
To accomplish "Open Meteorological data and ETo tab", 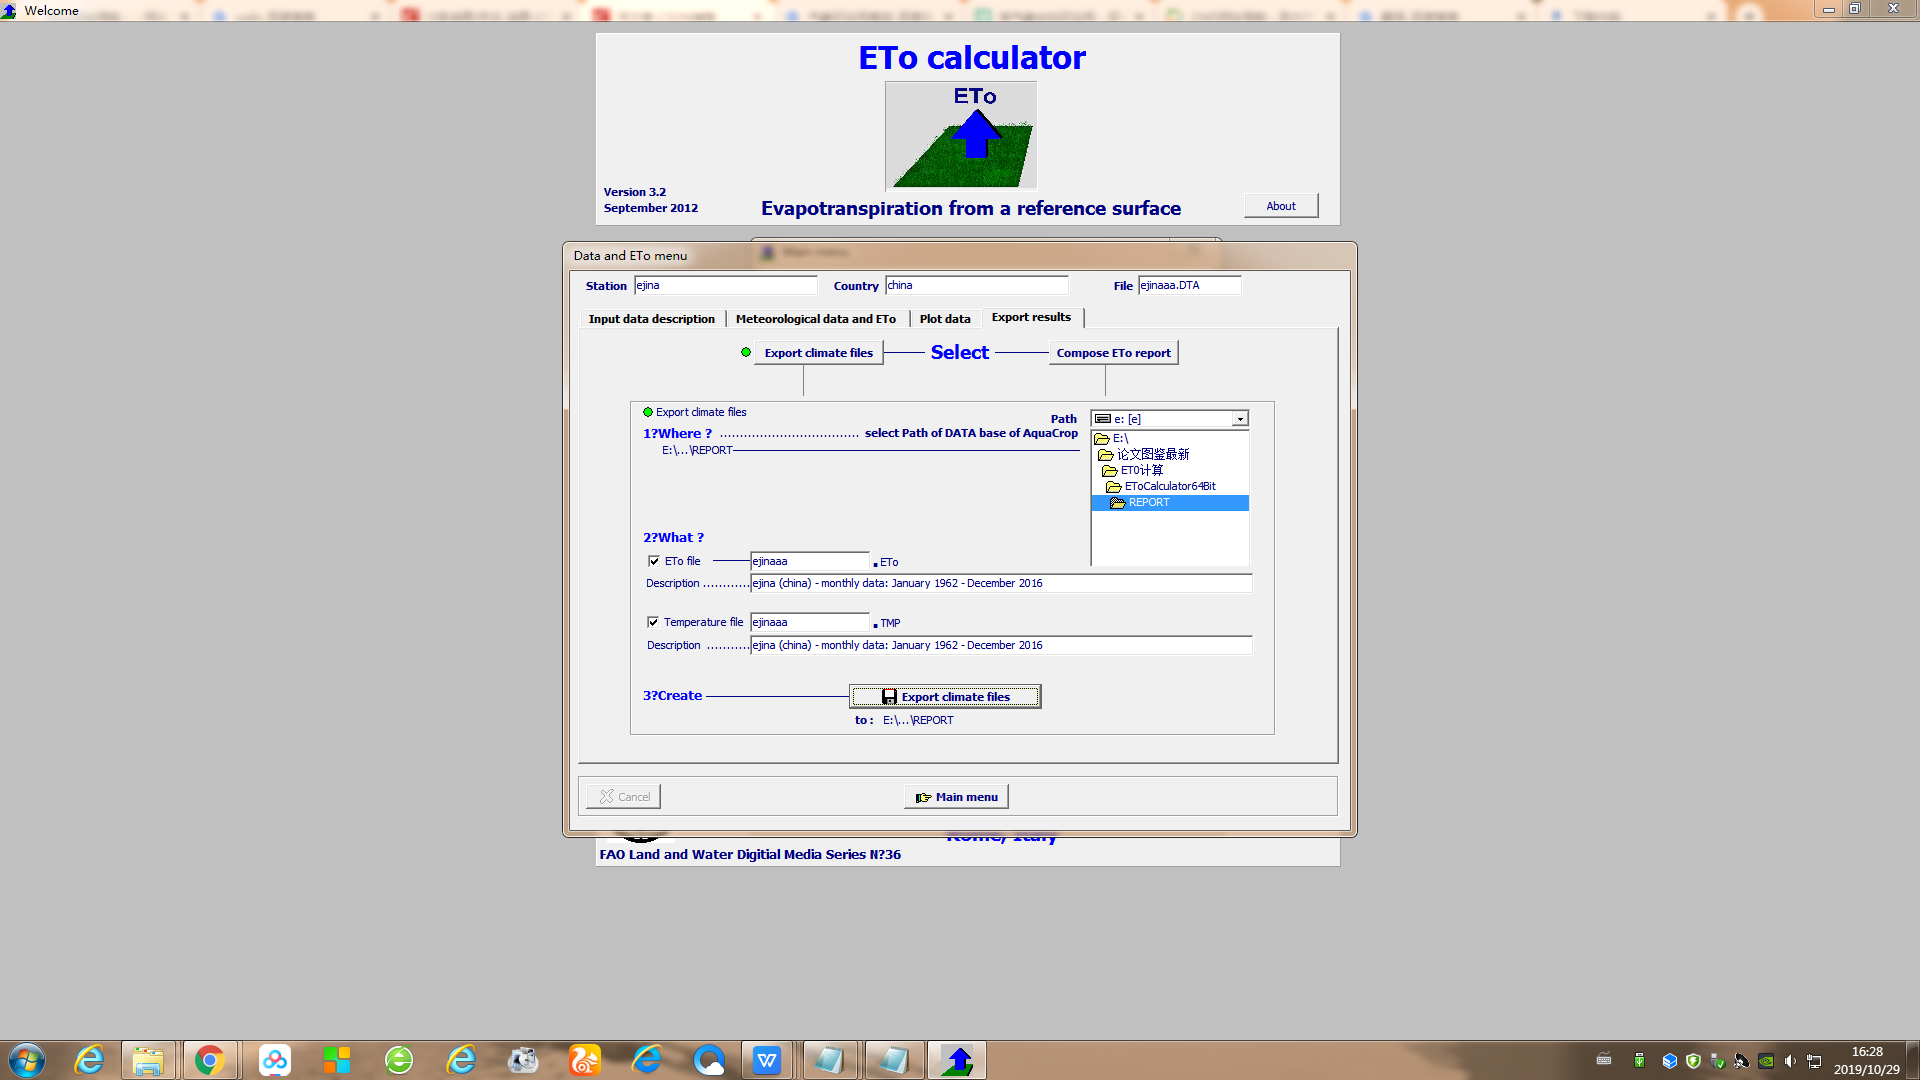I will coord(815,319).
